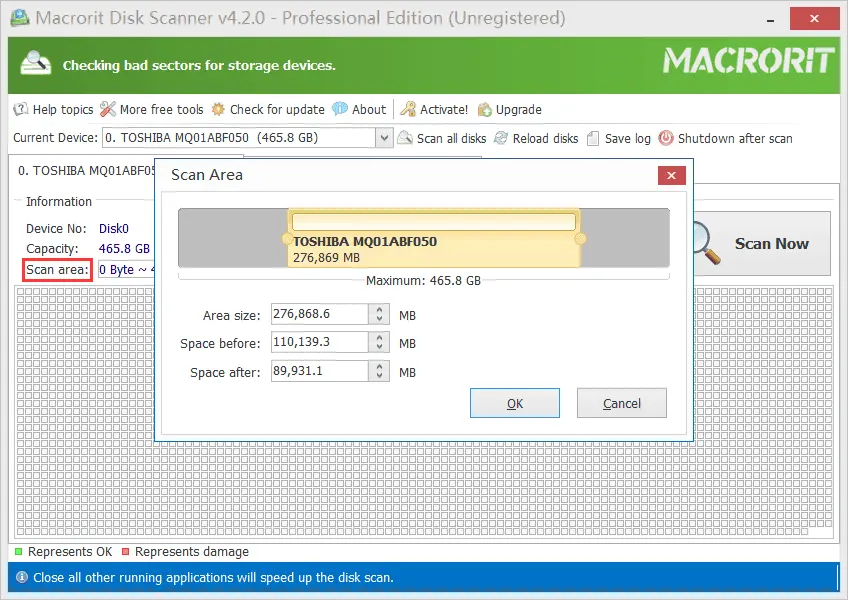Viewport: 848px width, 600px height.
Task: Click Shutdown after scan power icon
Action: 666,138
